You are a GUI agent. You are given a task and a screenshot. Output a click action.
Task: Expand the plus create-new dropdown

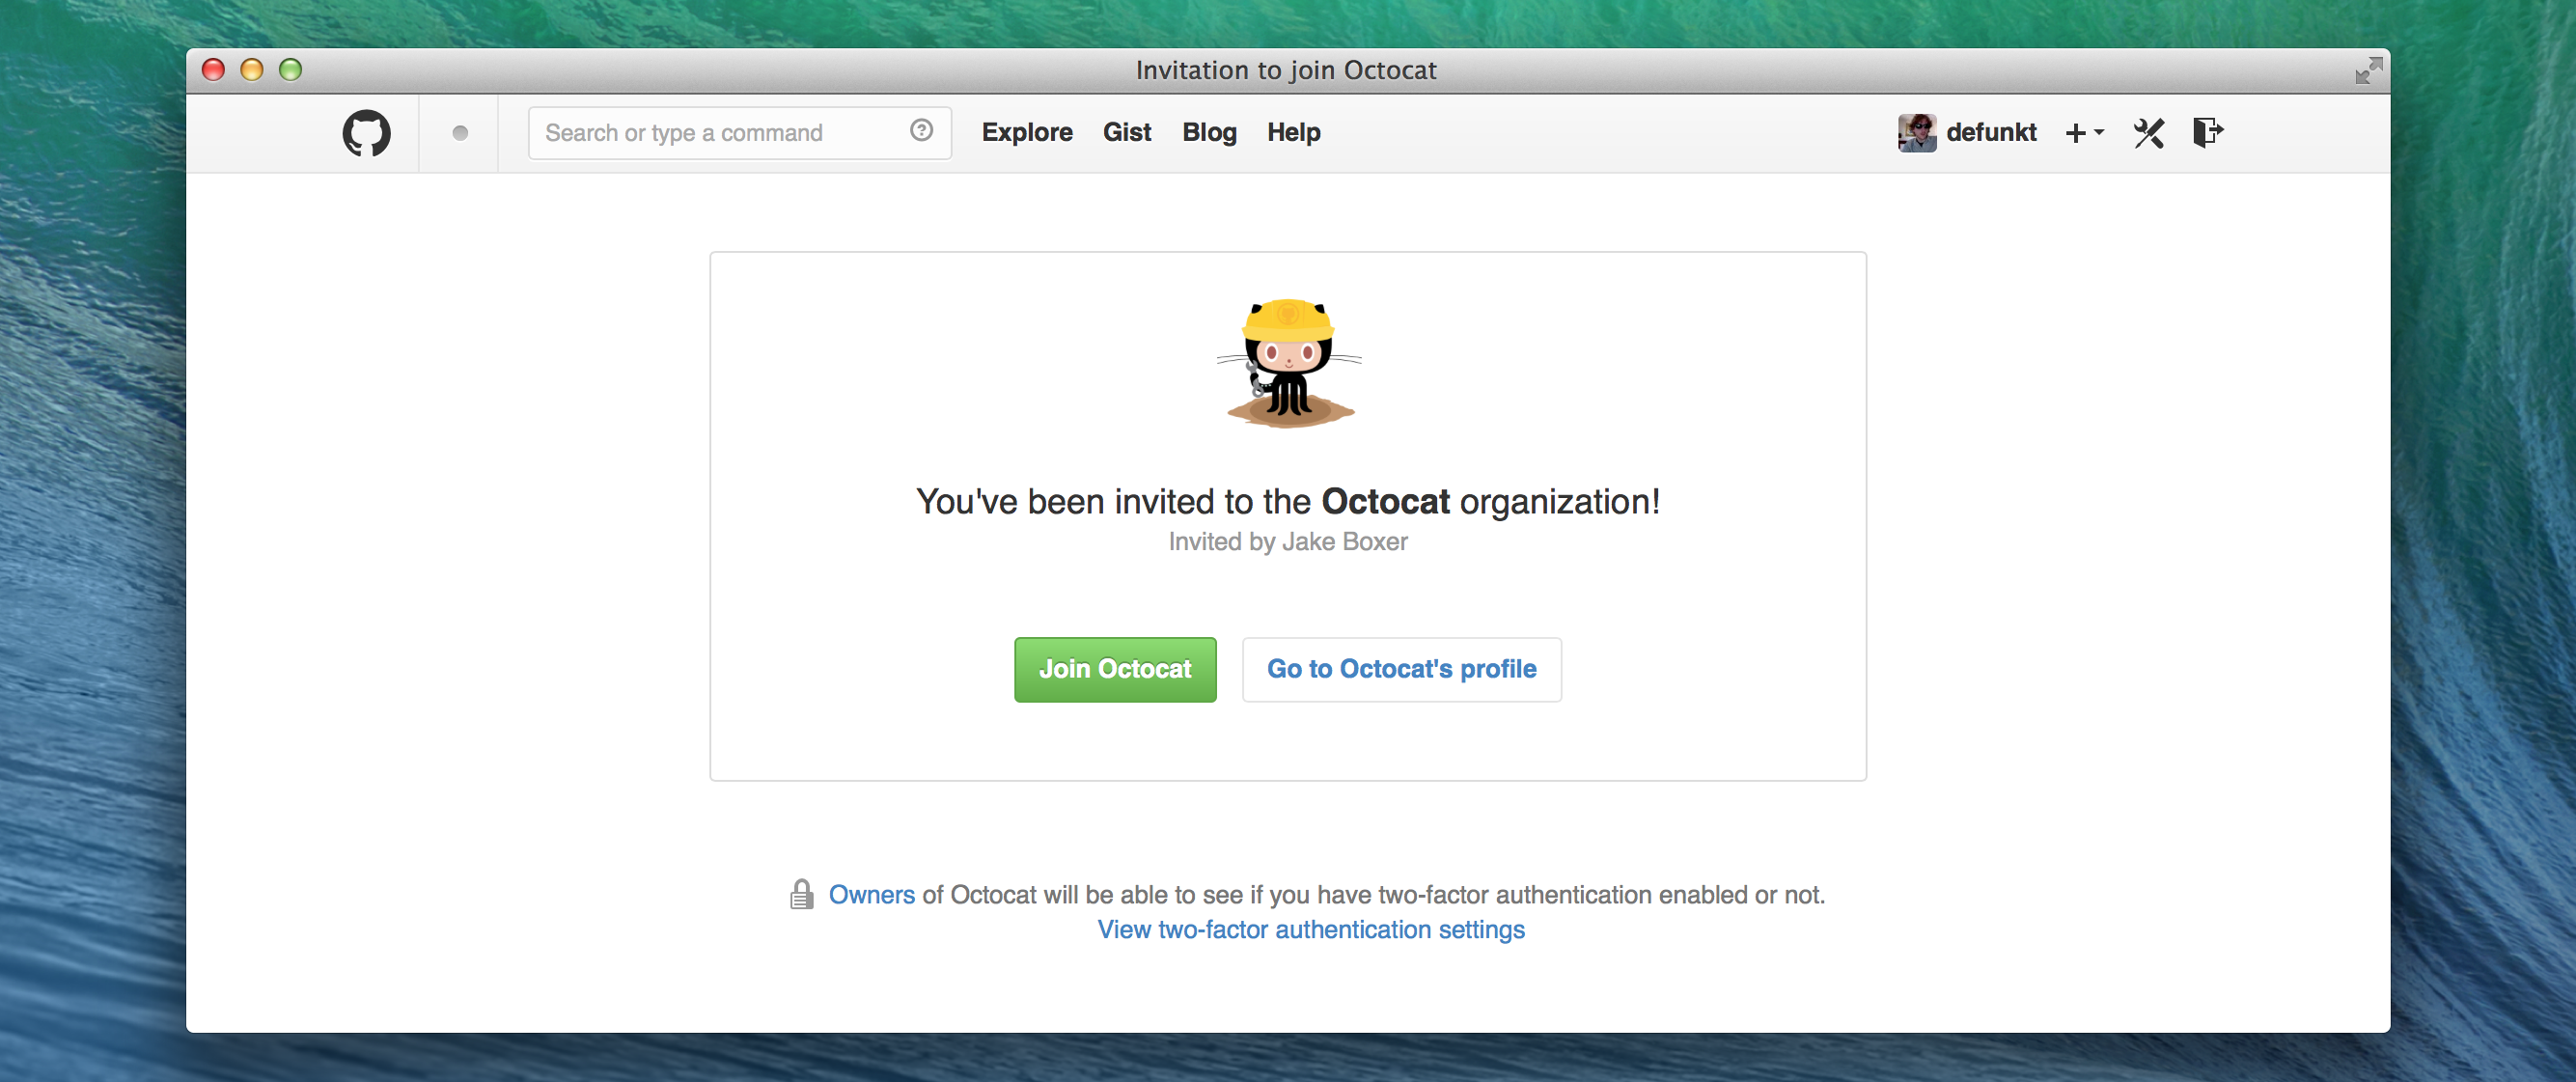[2084, 133]
